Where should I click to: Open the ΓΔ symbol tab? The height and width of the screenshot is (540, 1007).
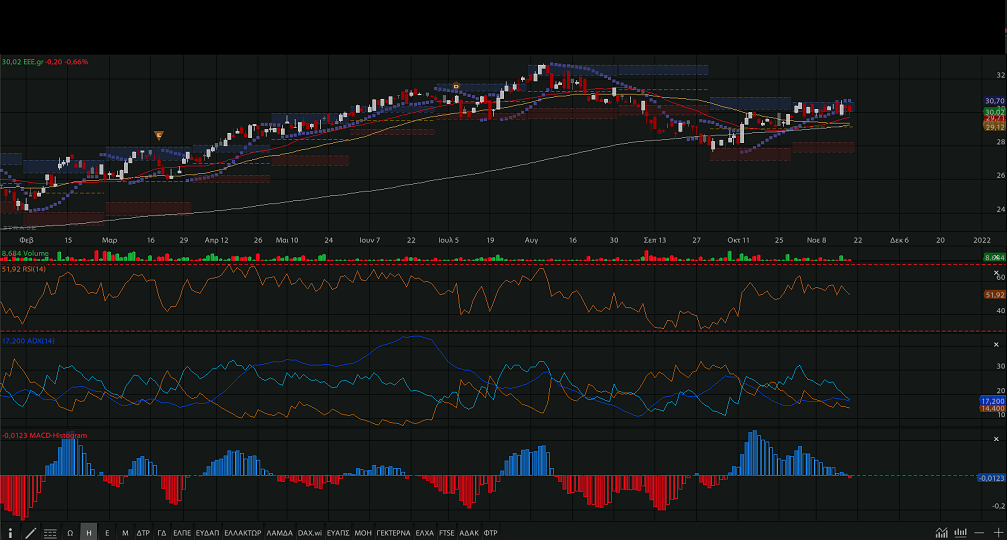click(x=162, y=533)
